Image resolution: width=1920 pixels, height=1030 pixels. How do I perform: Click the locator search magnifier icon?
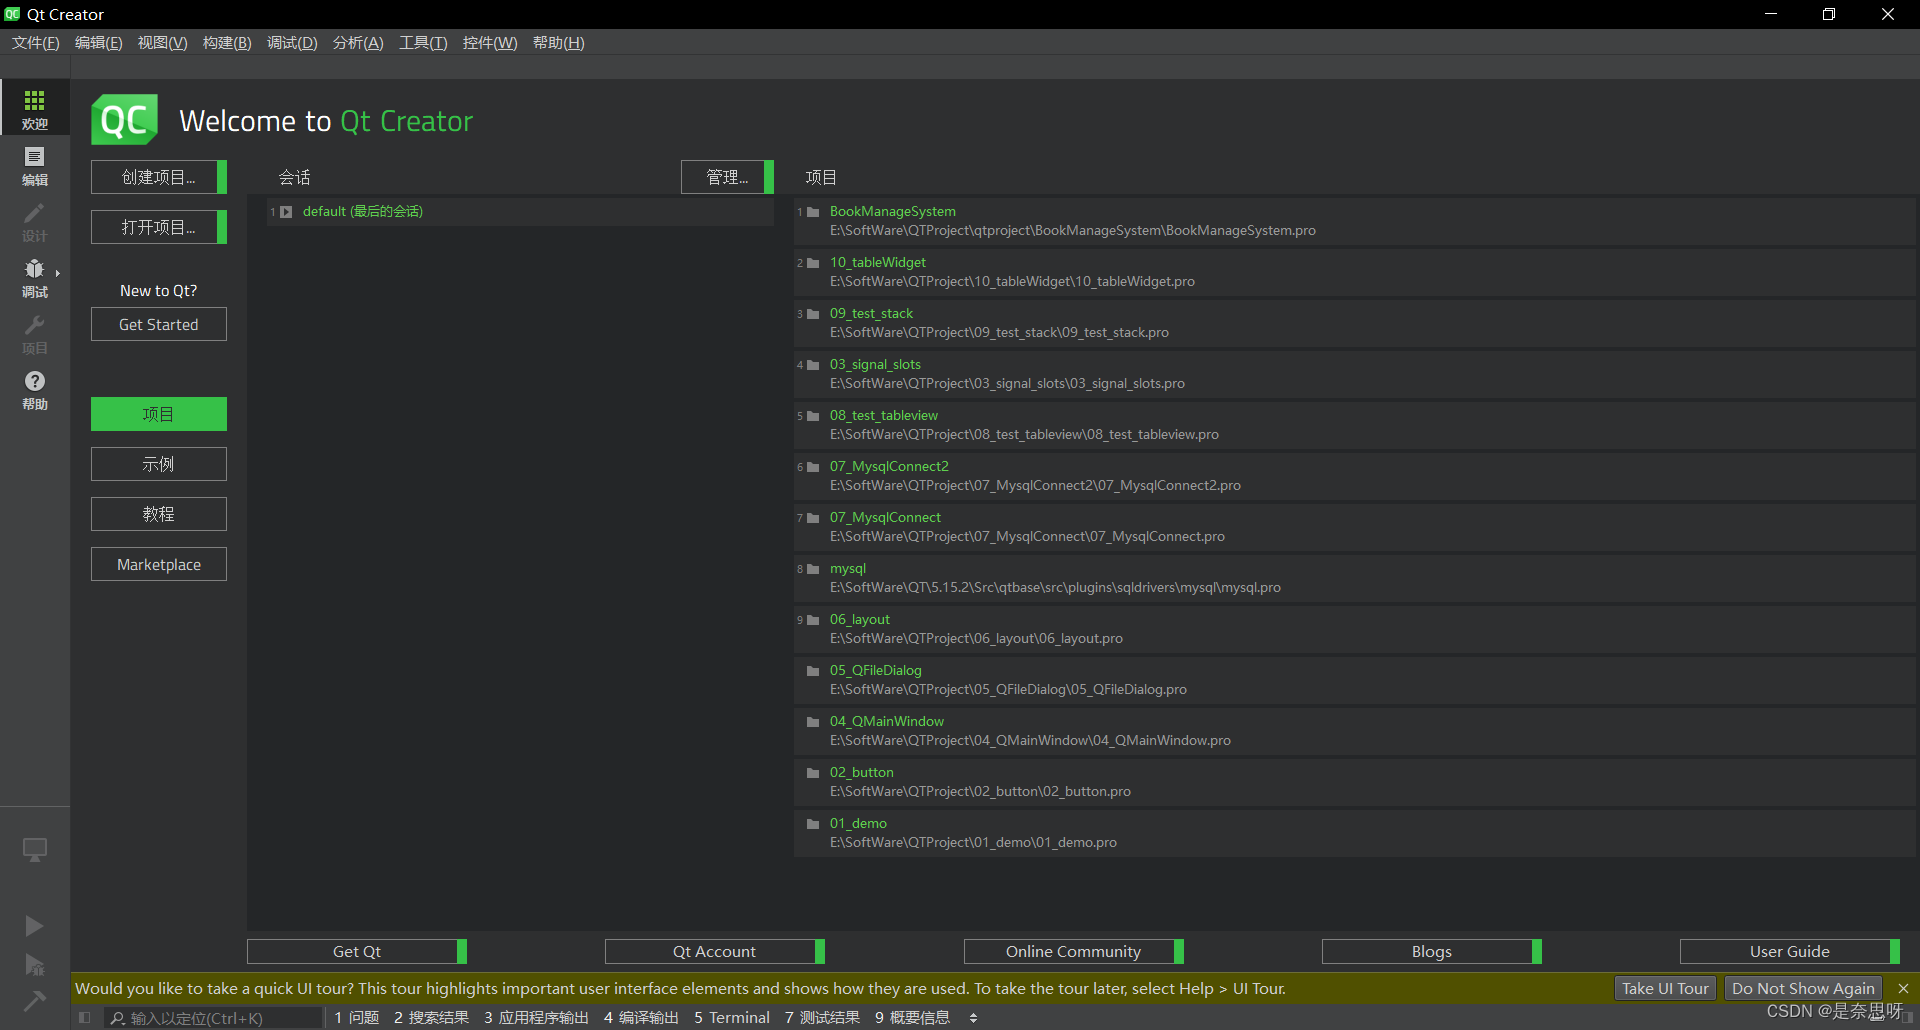[x=118, y=1018]
